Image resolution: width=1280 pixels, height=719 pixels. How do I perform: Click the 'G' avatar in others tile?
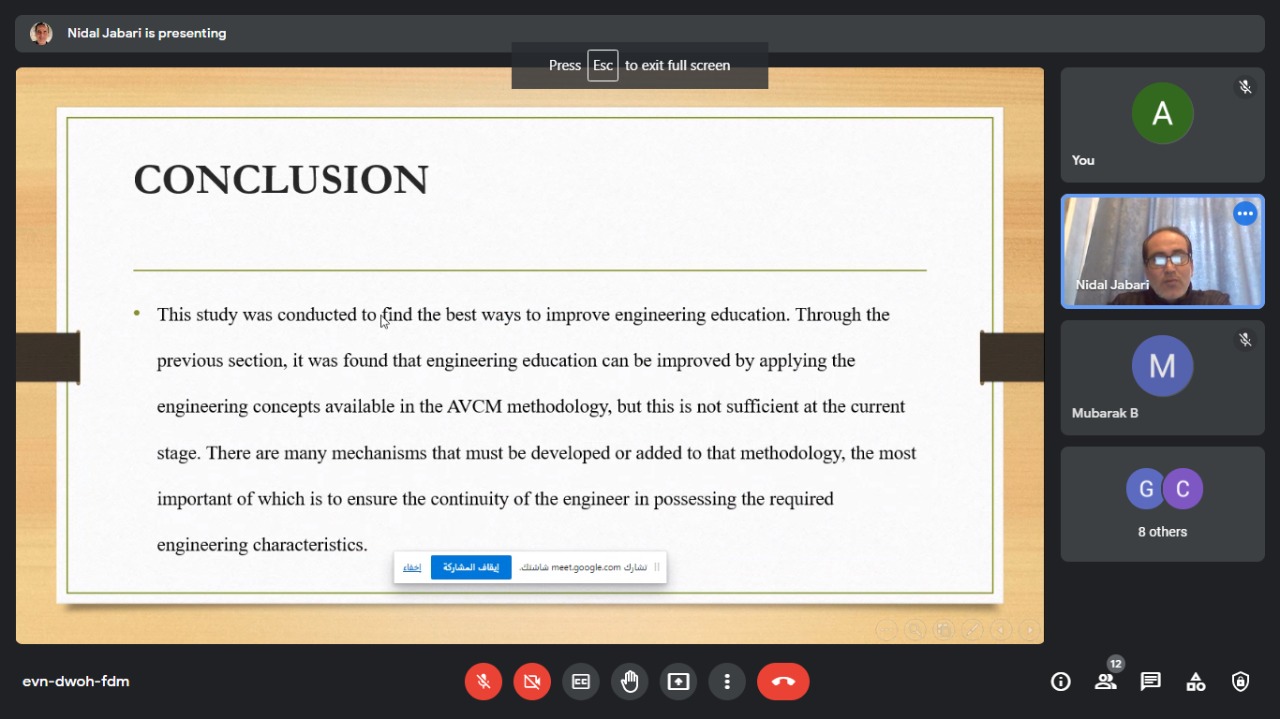coord(1146,489)
